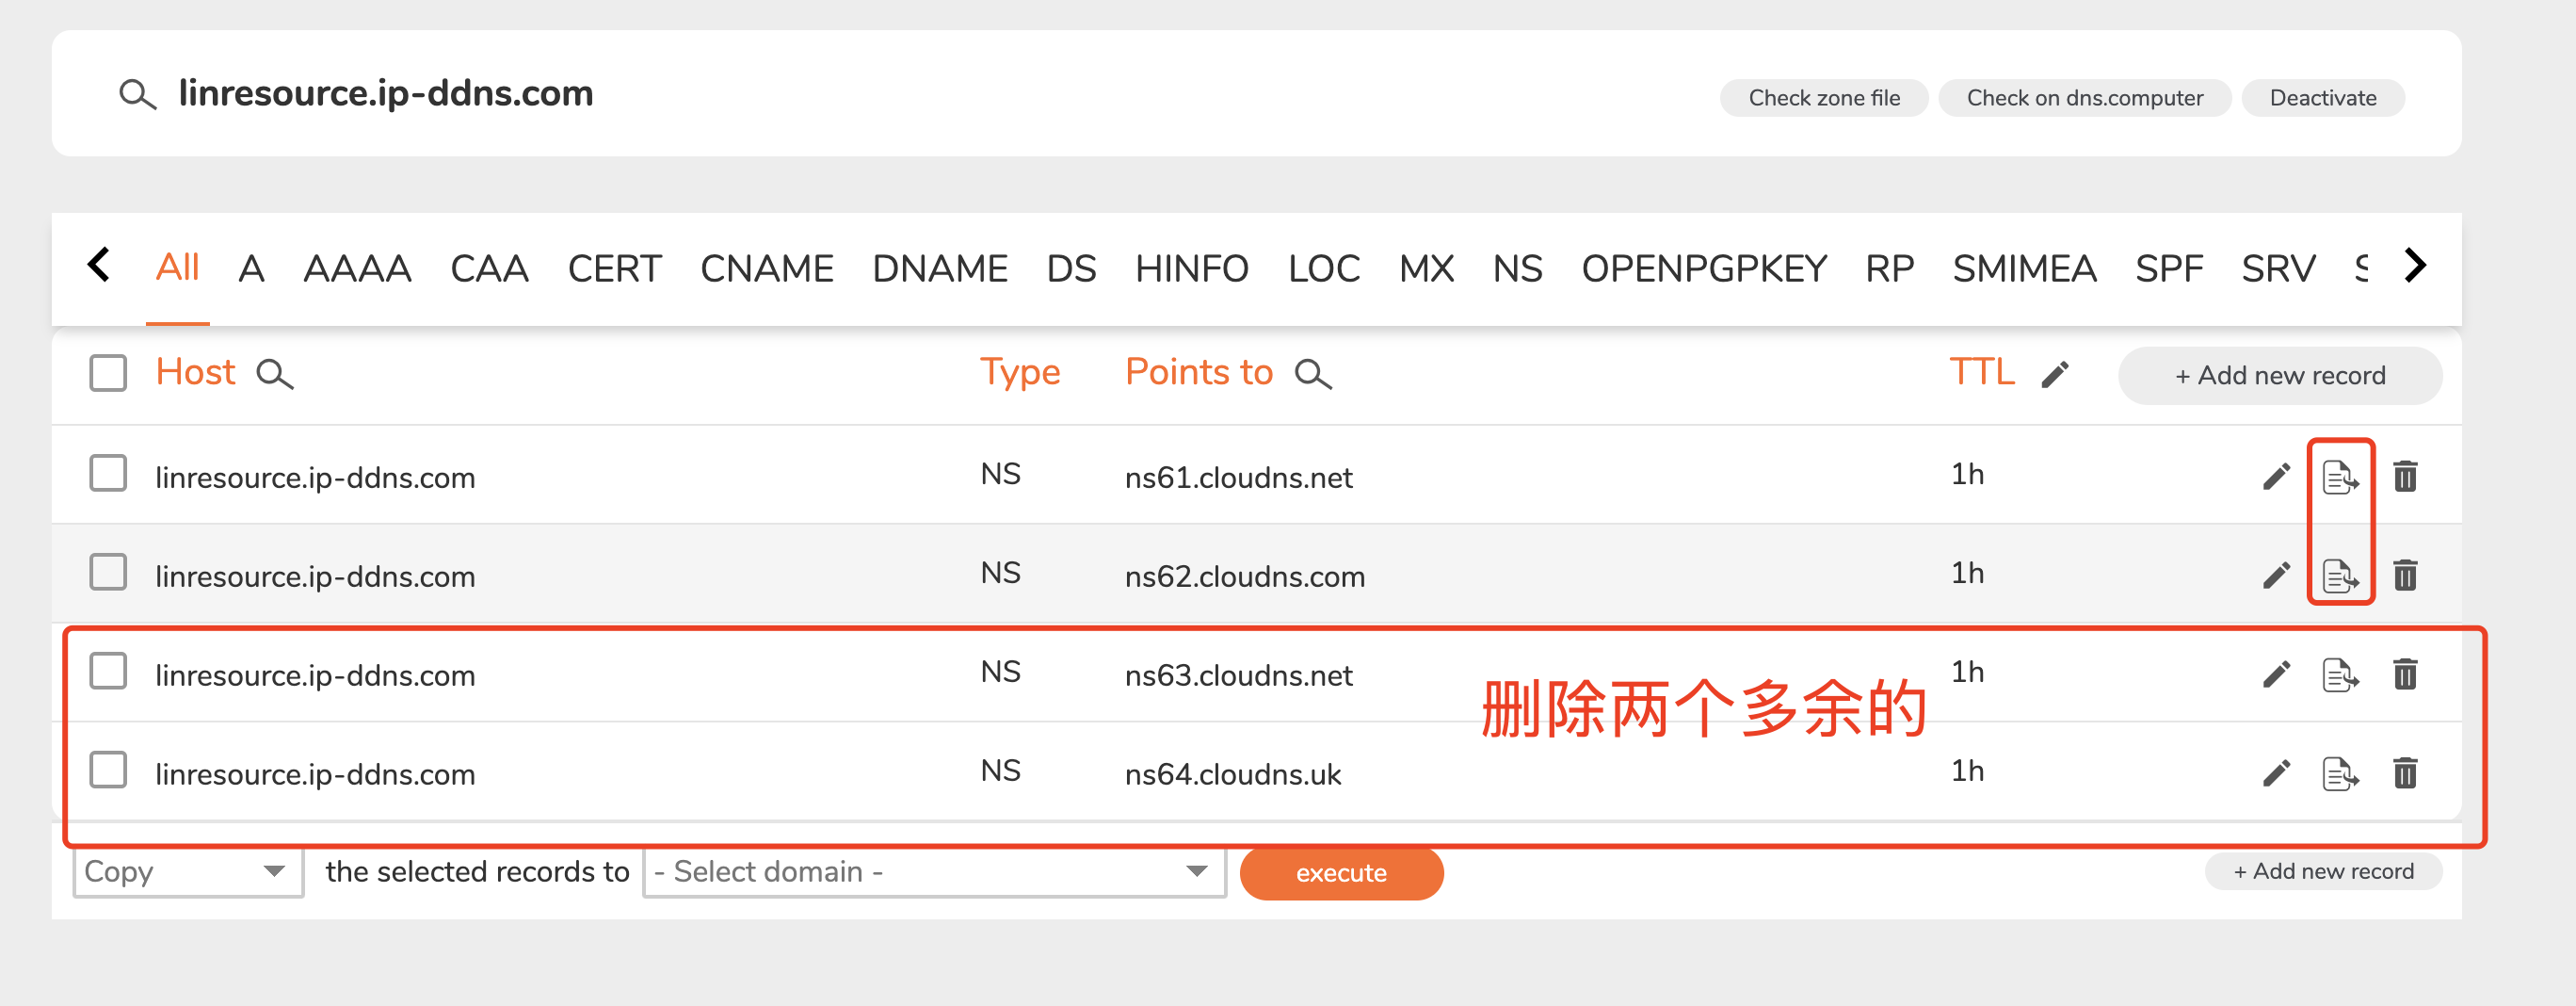This screenshot has width=2576, height=1006.
Task: Edit the ns62.cloudns.com record with its pencil icon
Action: pos(2276,575)
